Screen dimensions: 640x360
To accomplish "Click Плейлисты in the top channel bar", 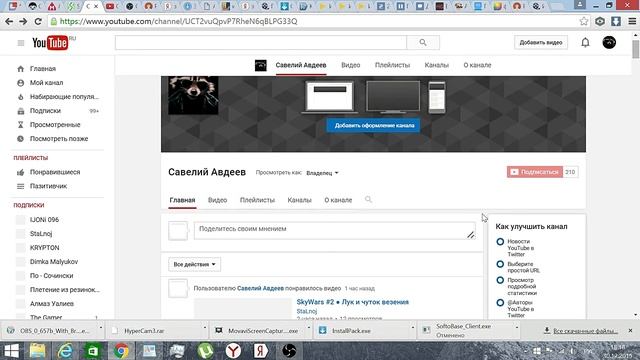I will tap(392, 65).
